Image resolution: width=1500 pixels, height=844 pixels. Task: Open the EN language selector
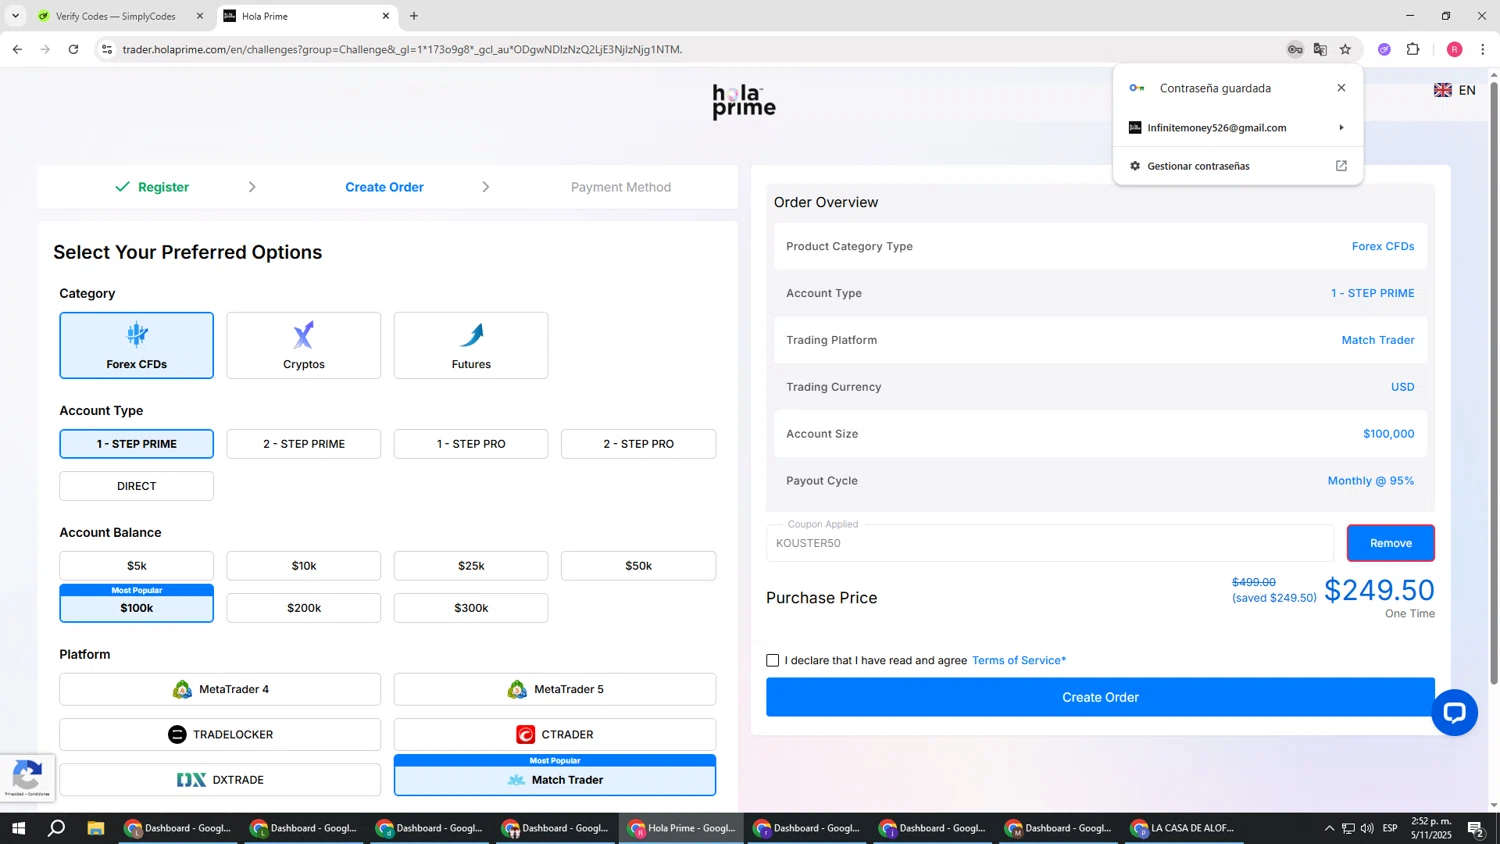(1455, 90)
